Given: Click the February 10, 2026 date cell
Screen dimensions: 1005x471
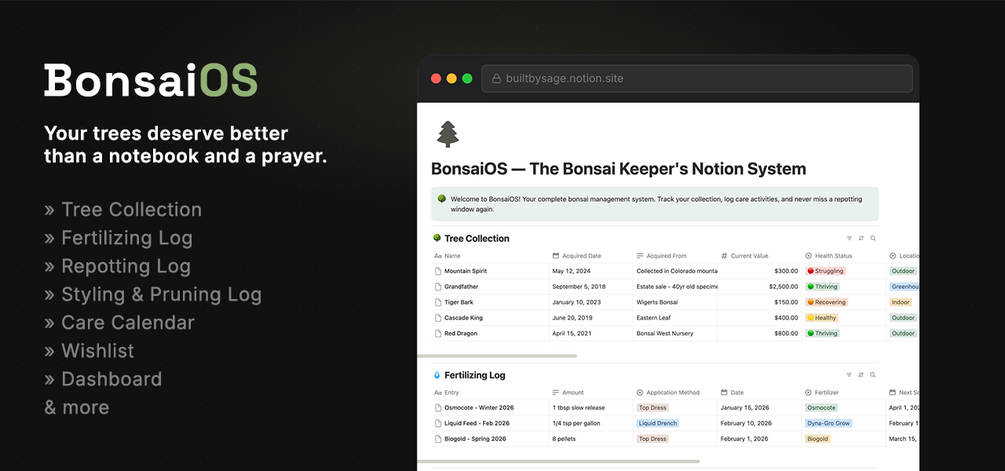Looking at the screenshot, I should point(760,423).
